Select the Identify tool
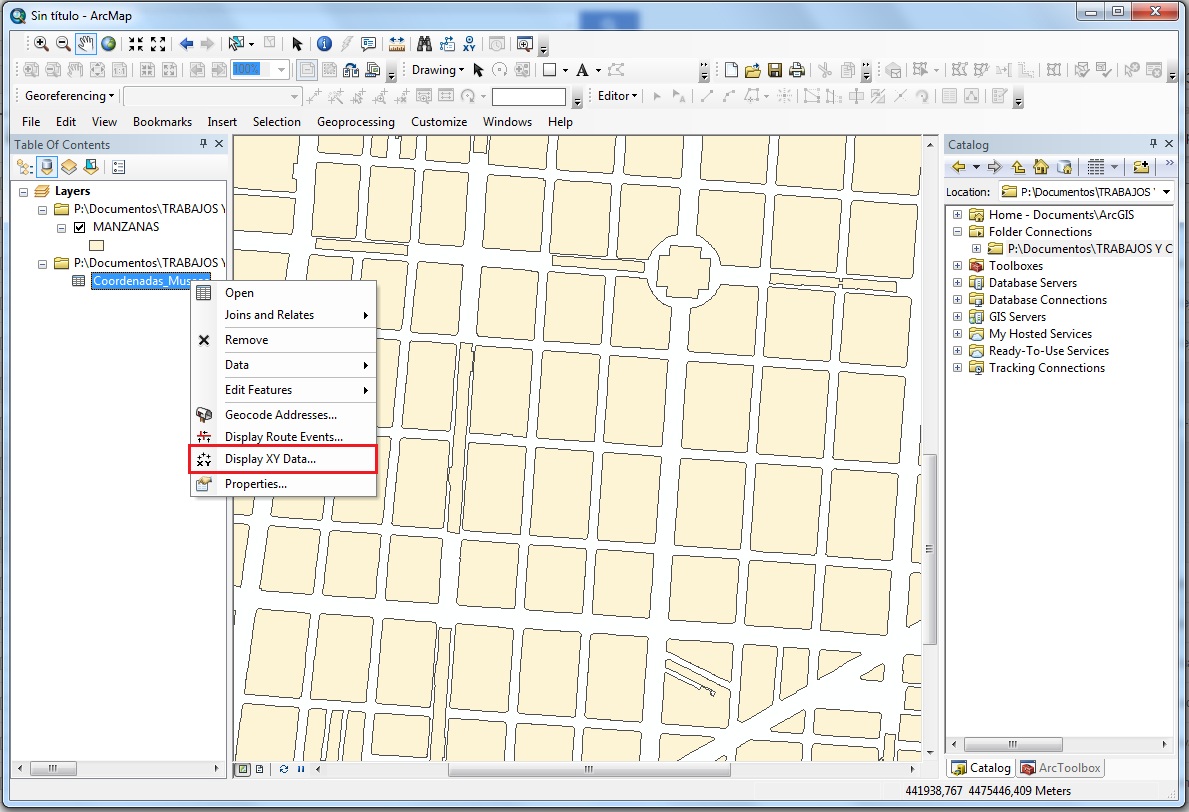1189x812 pixels. 324,43
